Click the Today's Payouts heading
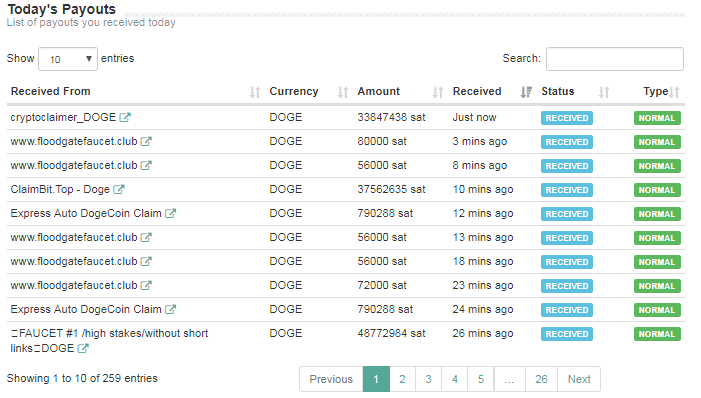This screenshot has width=701, height=398. point(62,9)
